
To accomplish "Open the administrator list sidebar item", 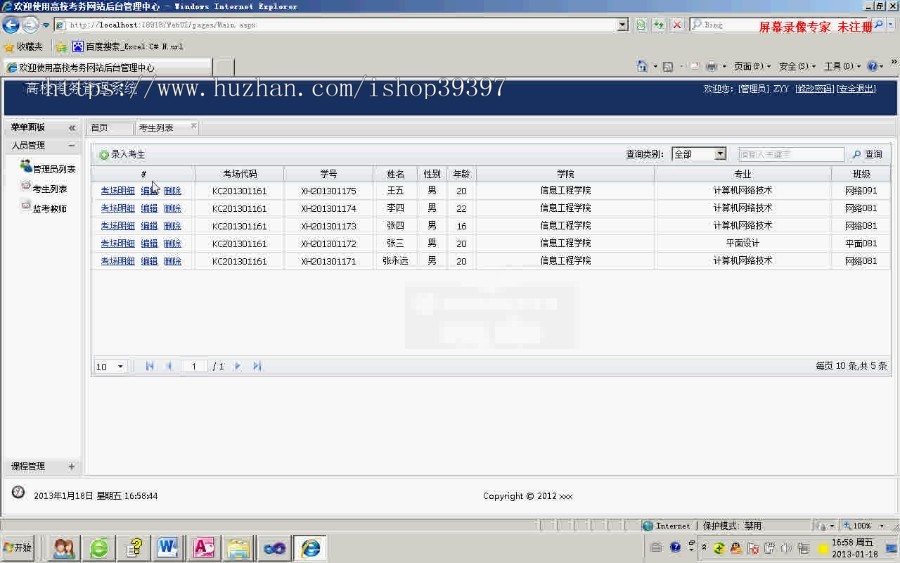I will 48,168.
